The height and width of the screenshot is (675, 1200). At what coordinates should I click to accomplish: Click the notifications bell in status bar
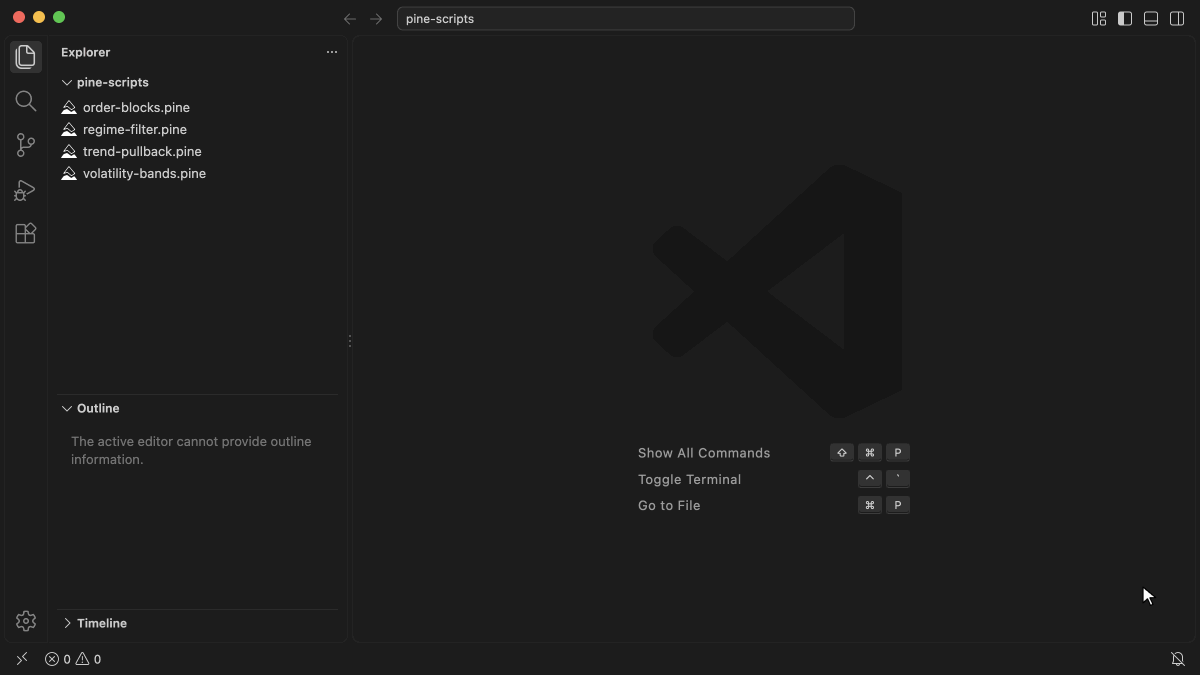(1178, 659)
